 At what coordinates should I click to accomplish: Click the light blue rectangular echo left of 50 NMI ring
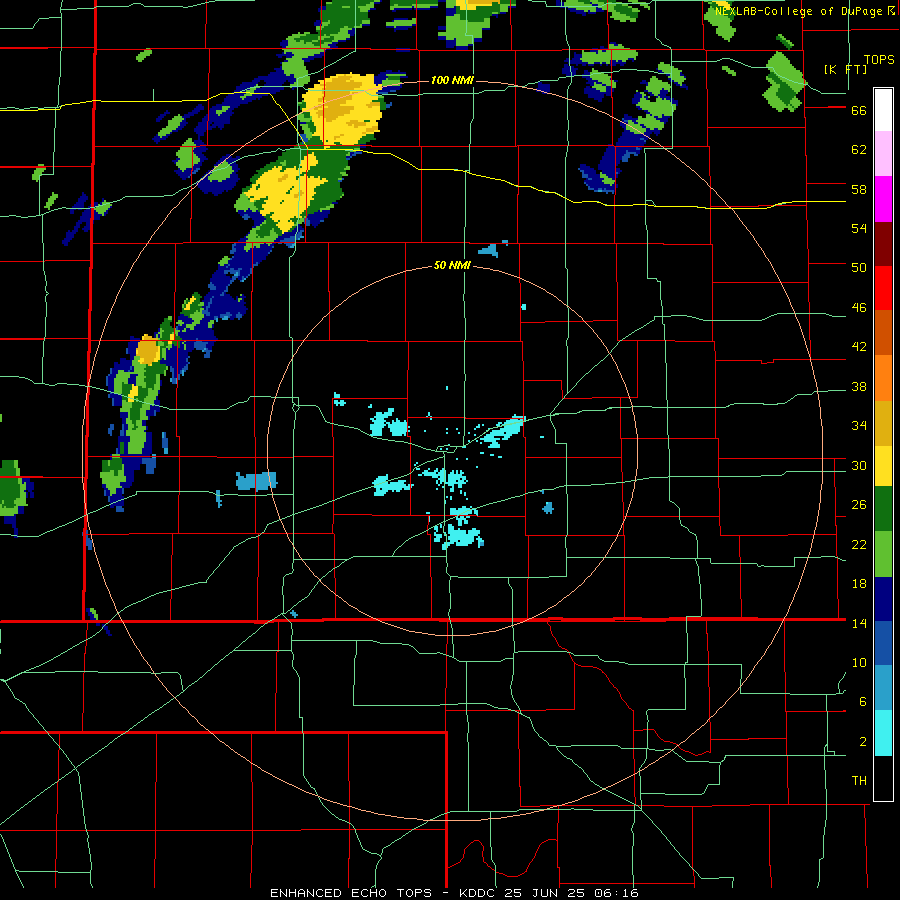point(256,481)
